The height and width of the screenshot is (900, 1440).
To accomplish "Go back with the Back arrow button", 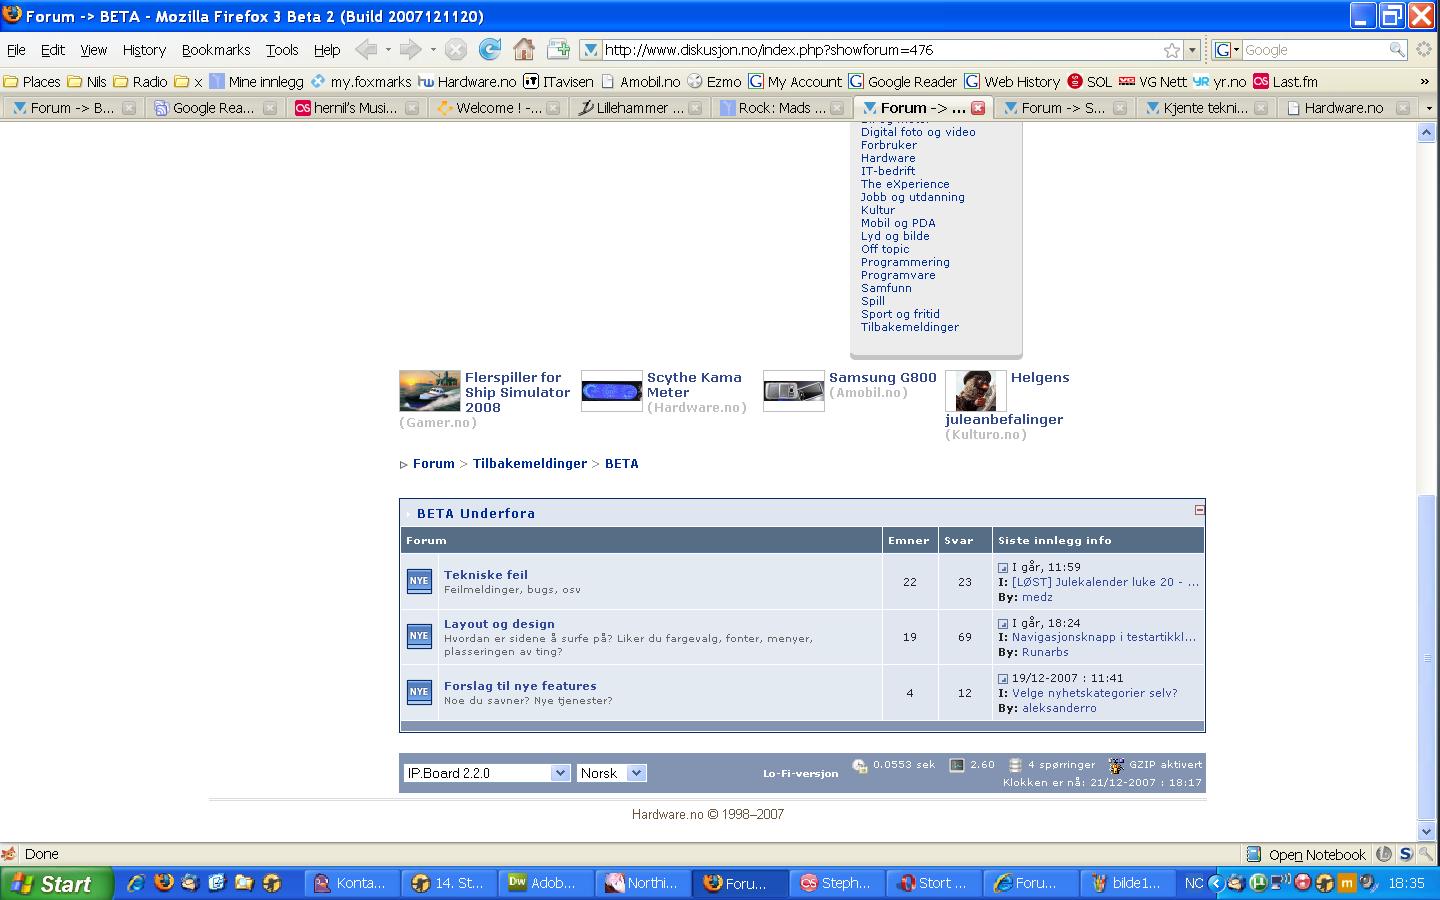I will (366, 49).
